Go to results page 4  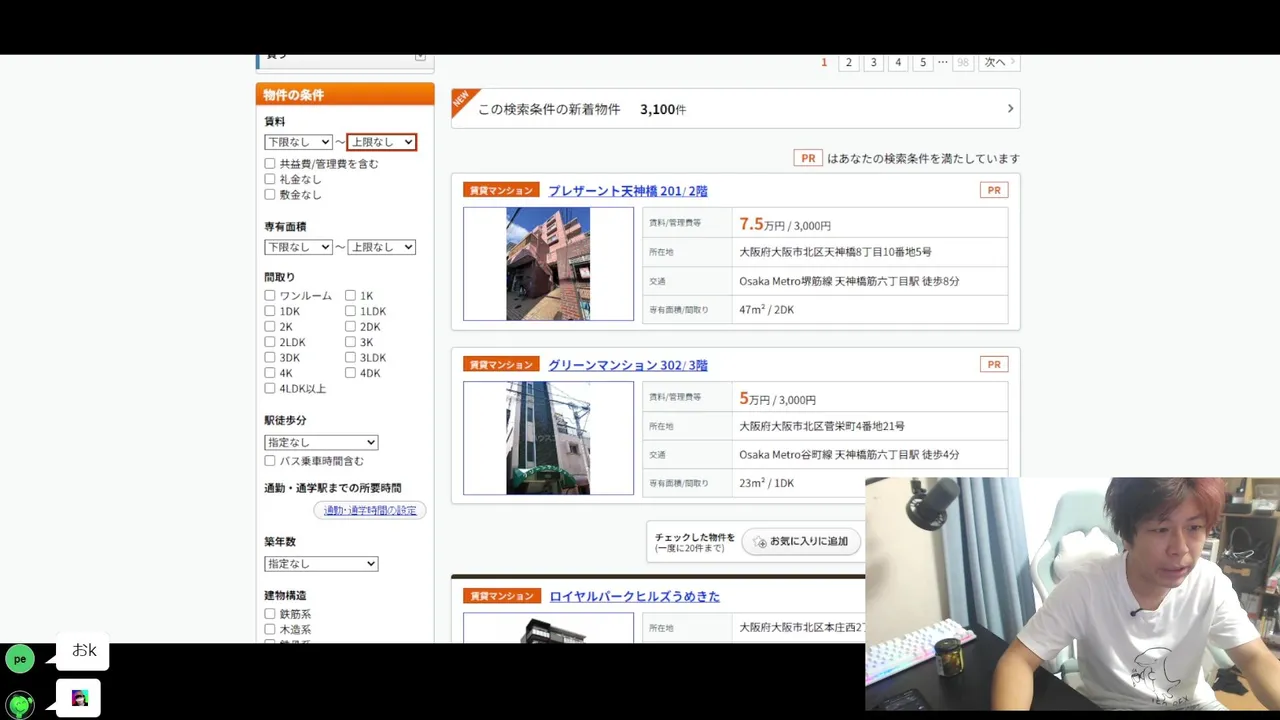coord(898,62)
